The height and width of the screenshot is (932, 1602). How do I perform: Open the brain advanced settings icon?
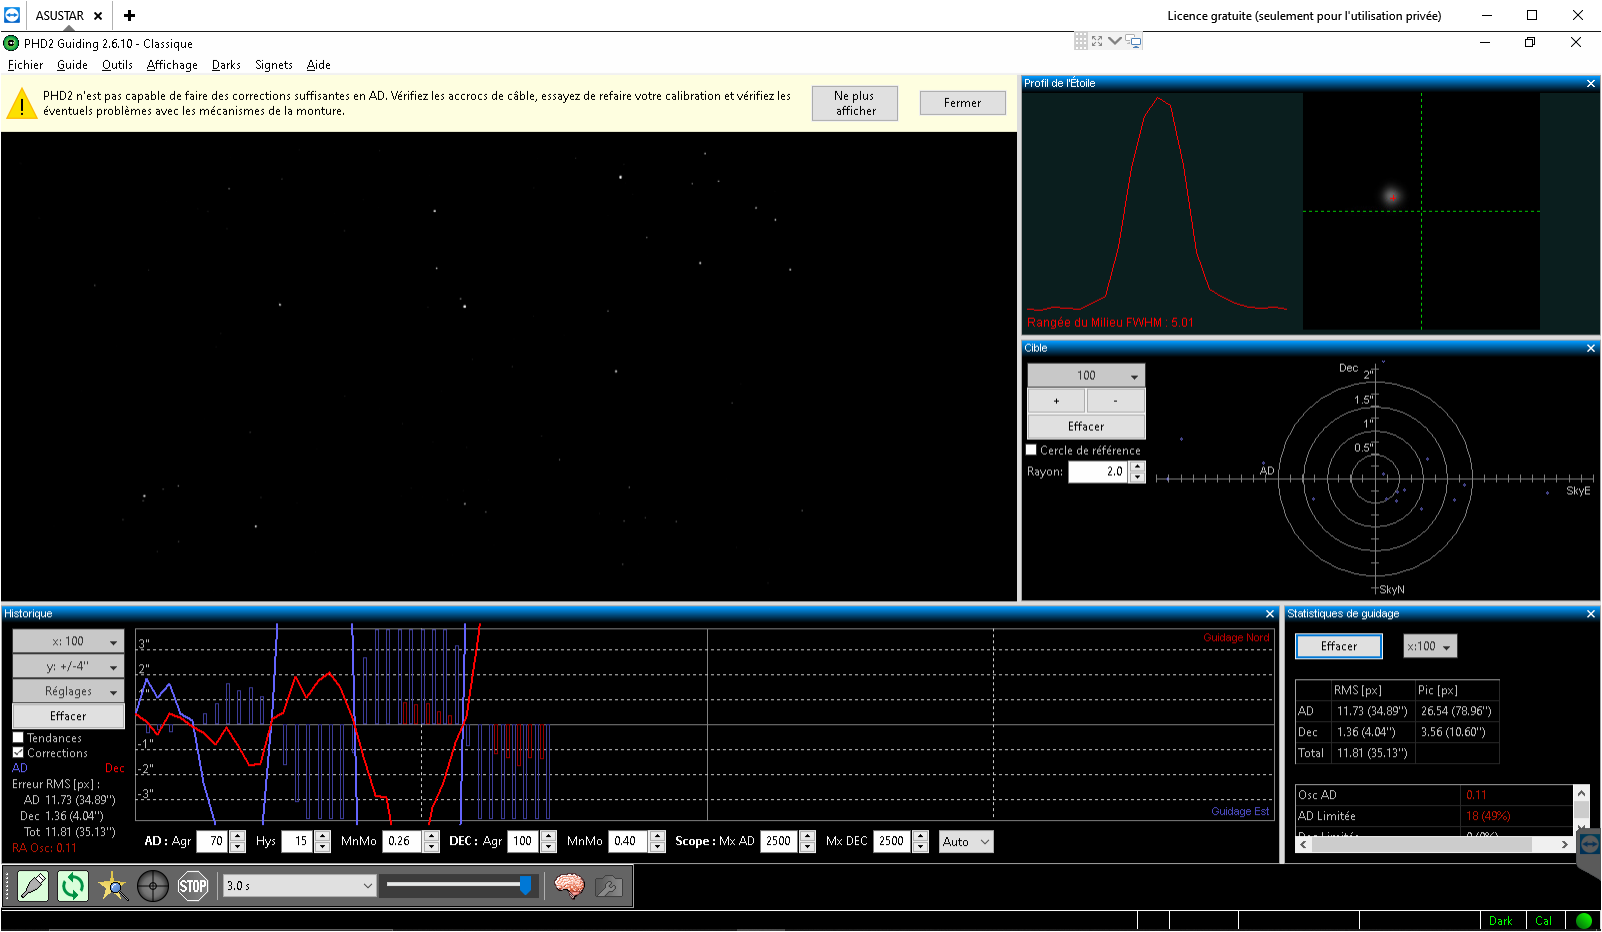pos(569,886)
